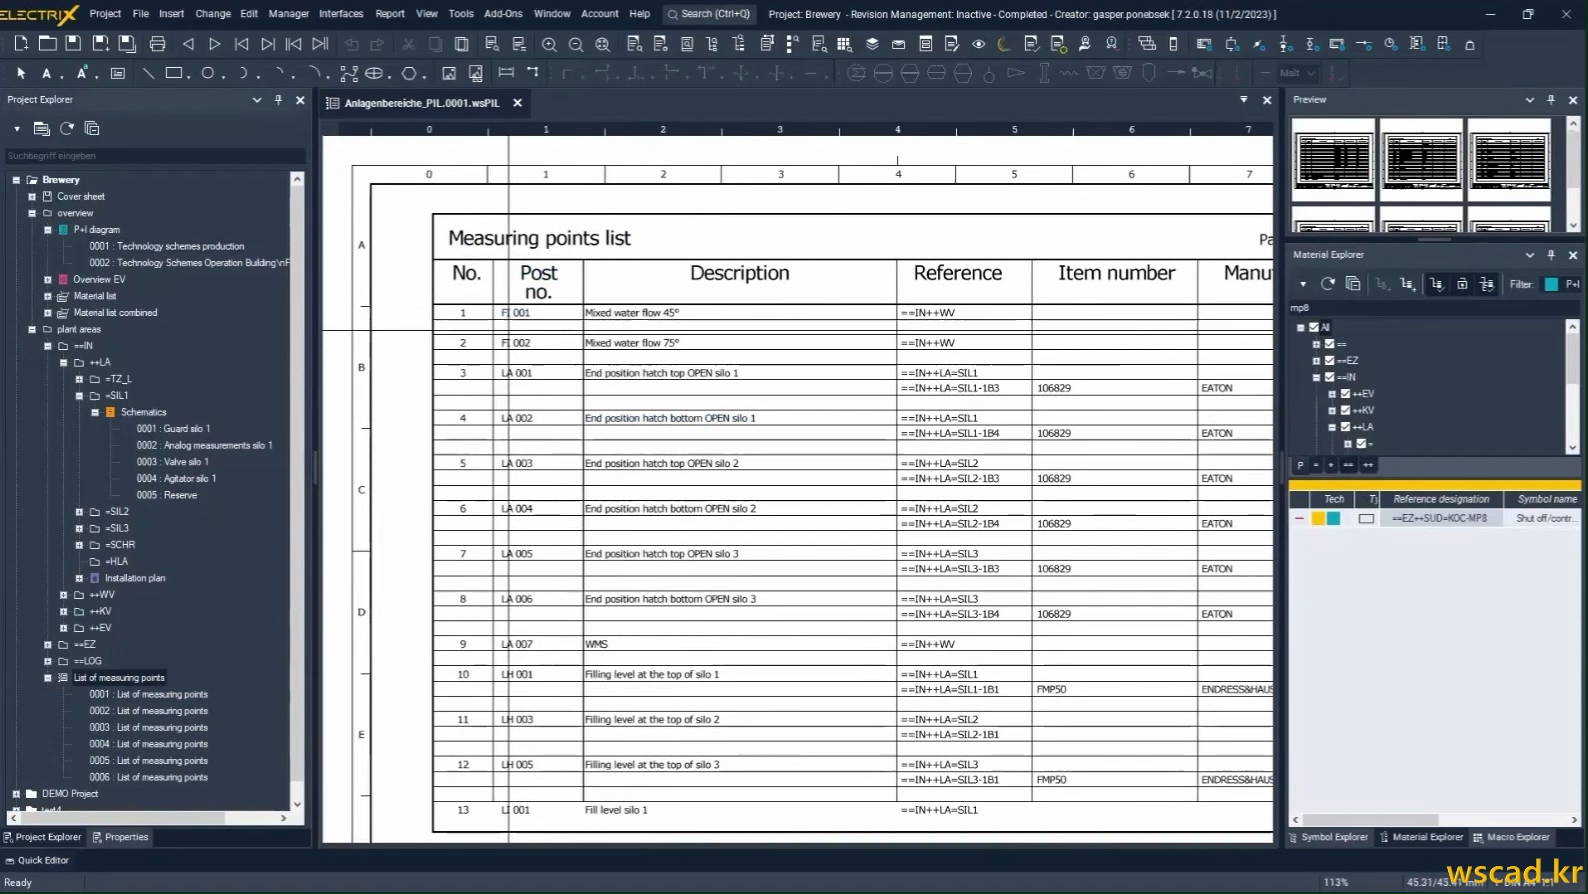Image resolution: width=1588 pixels, height=894 pixels.
Task: Select the first Preview page thumbnail
Action: tap(1333, 160)
